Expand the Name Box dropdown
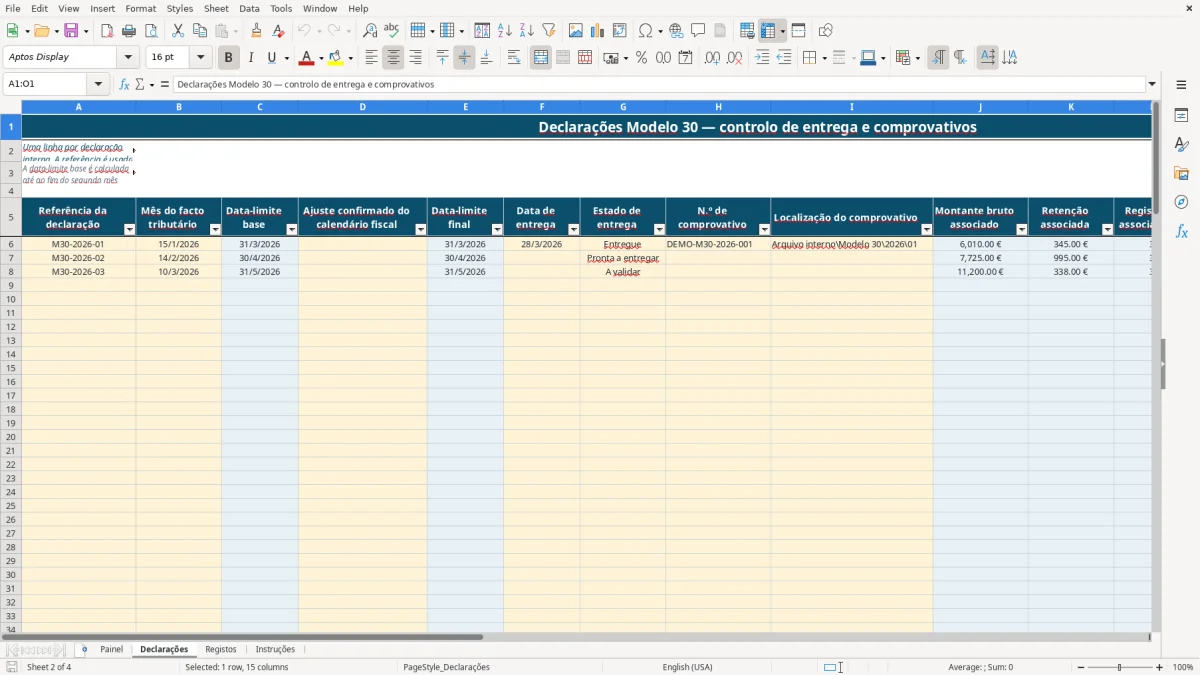This screenshot has height=675, width=1200. pyautogui.click(x=98, y=85)
